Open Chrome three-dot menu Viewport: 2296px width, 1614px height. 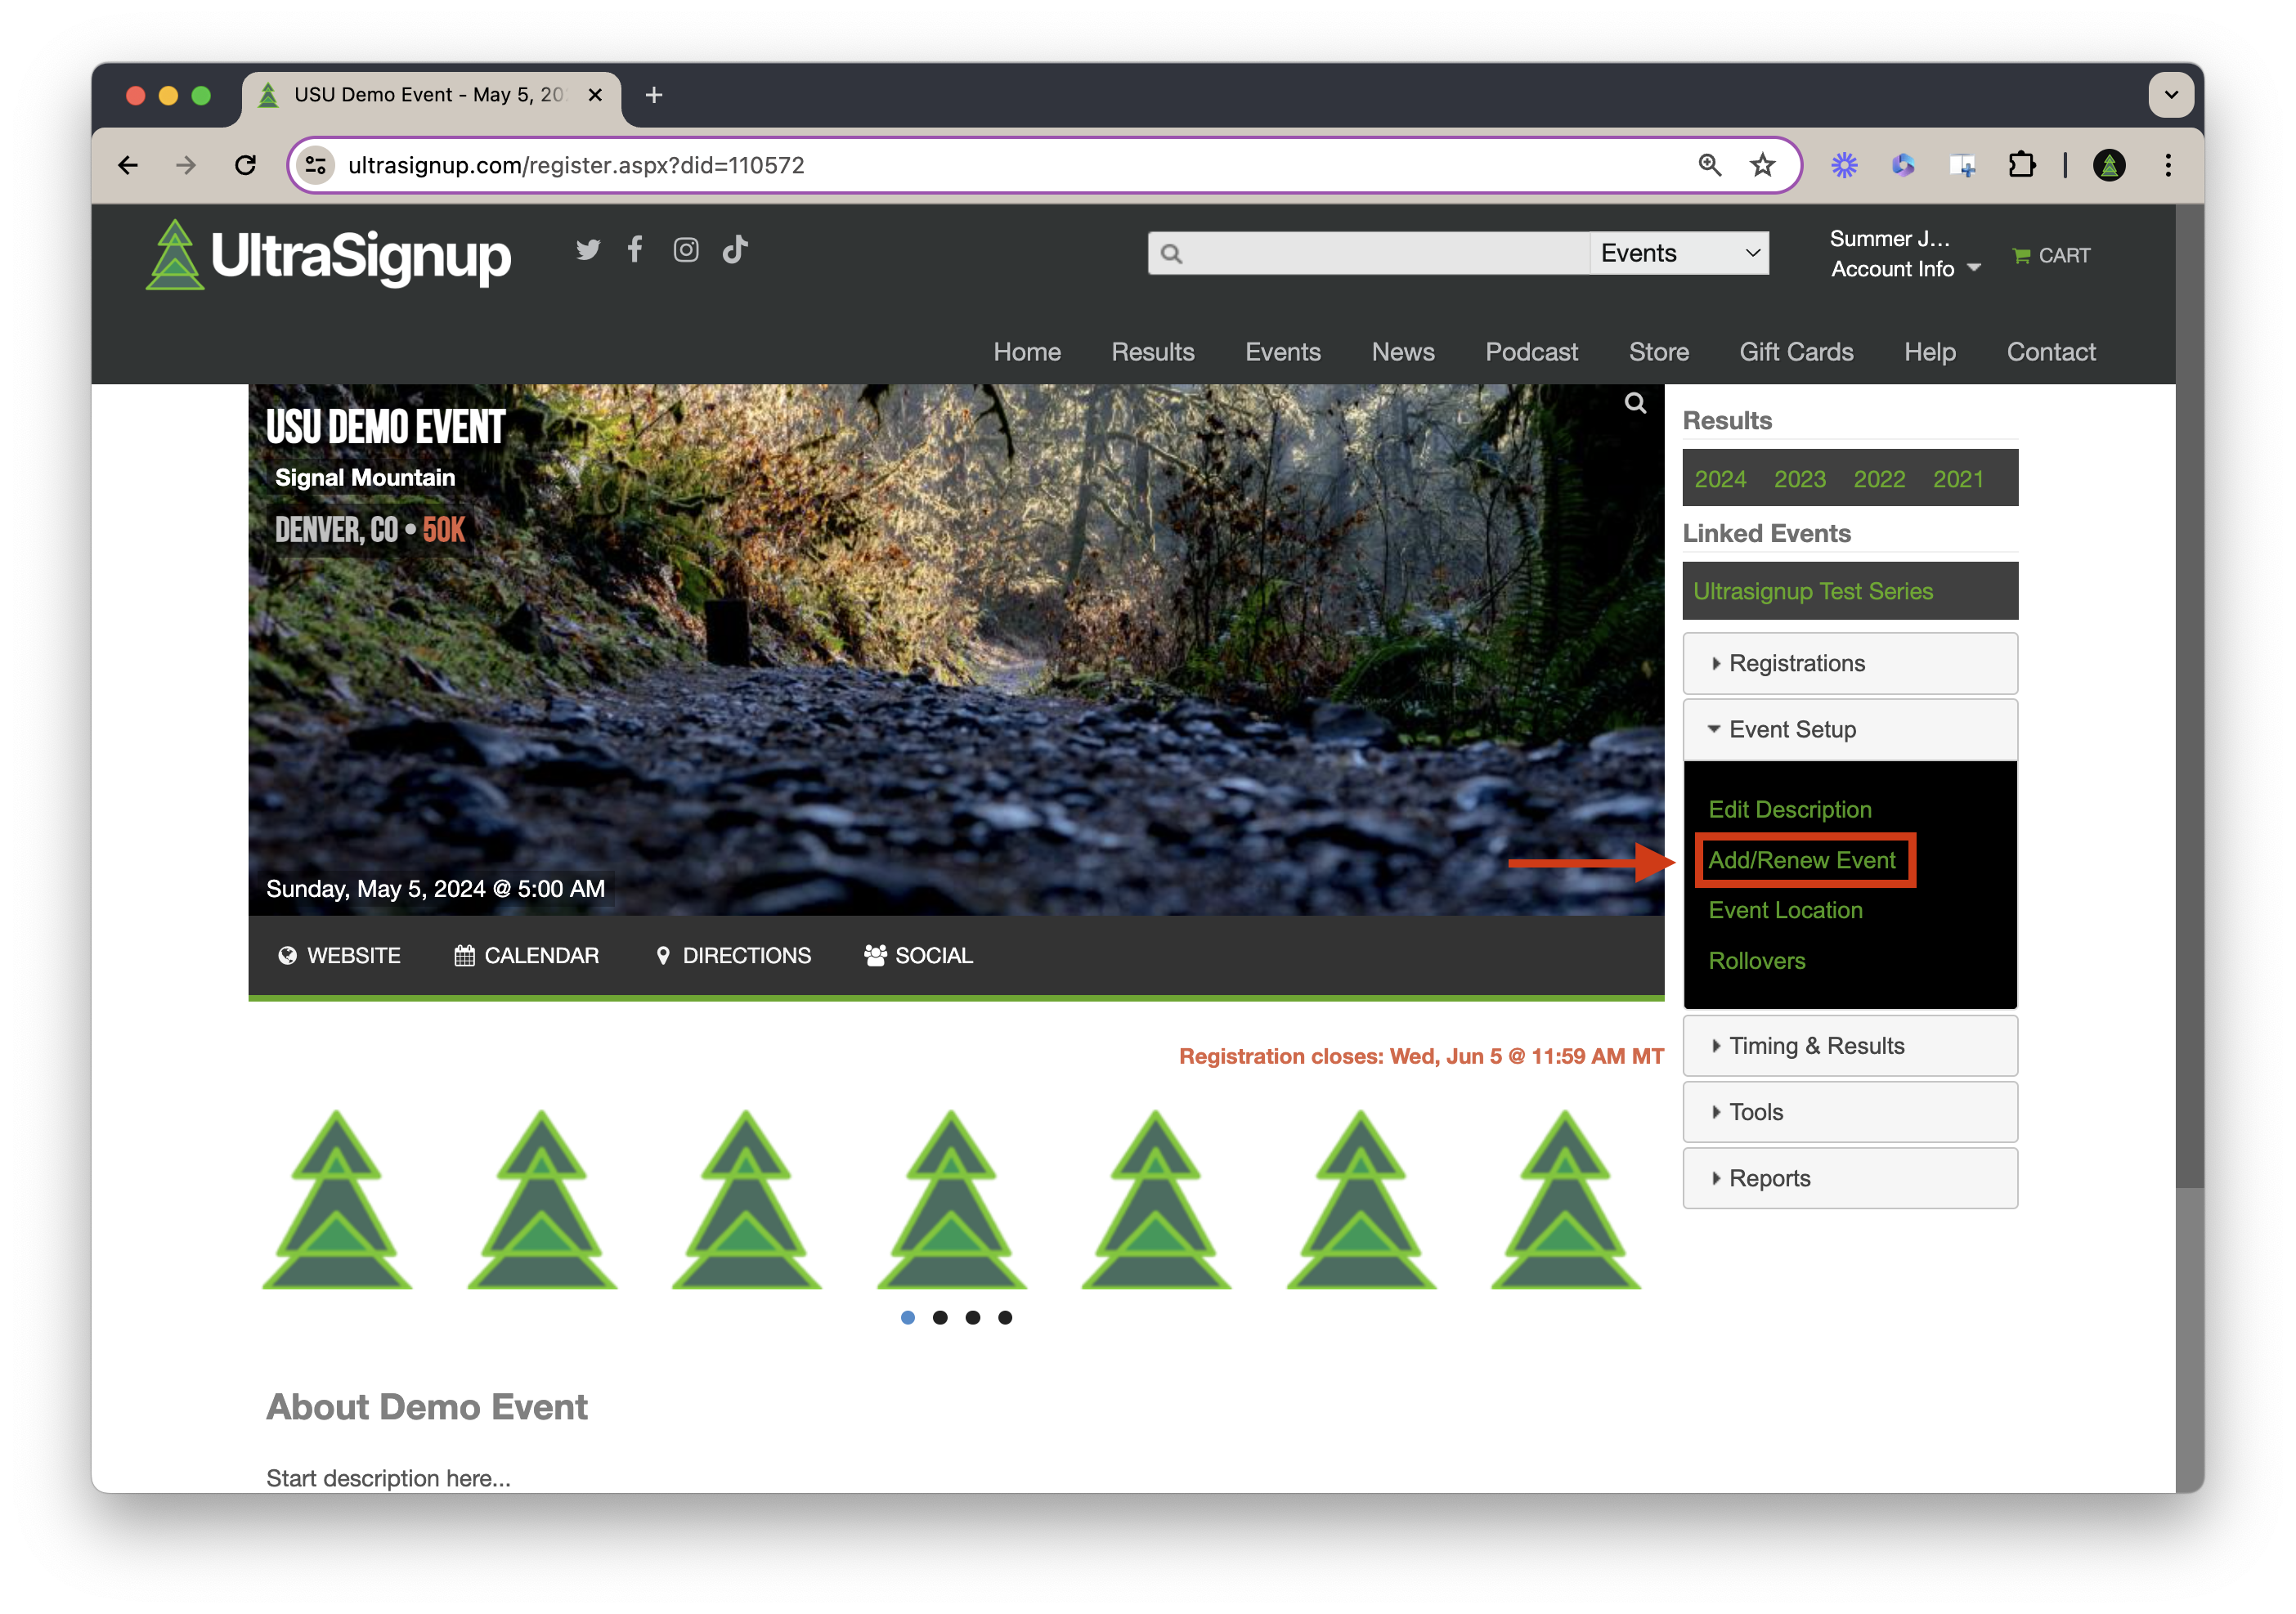[2168, 165]
